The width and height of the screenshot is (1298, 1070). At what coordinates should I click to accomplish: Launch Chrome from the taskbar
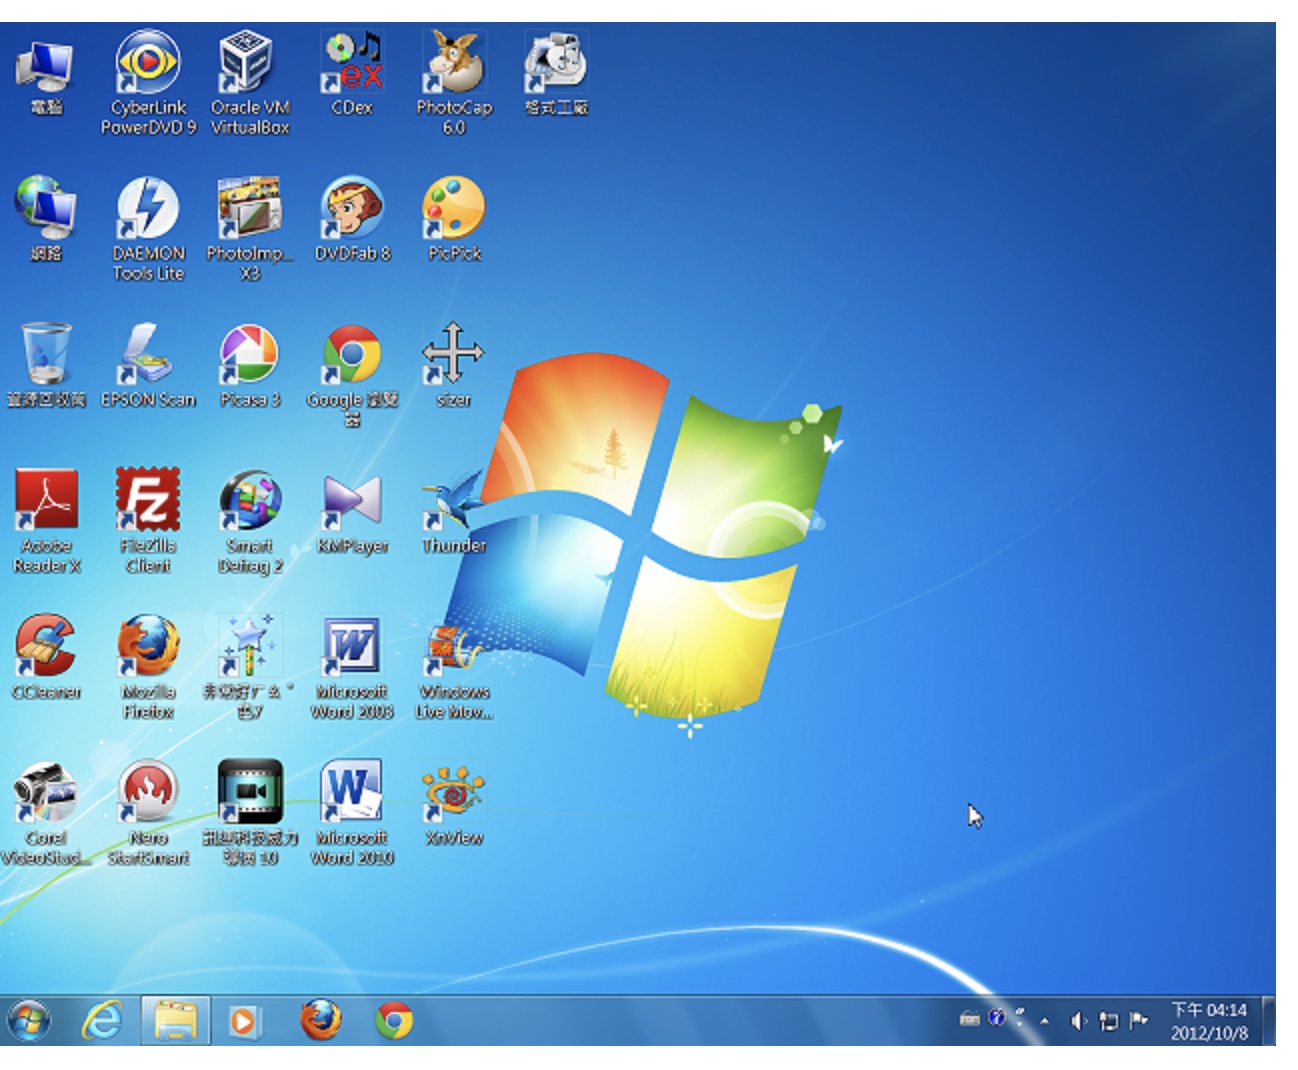tap(394, 1021)
